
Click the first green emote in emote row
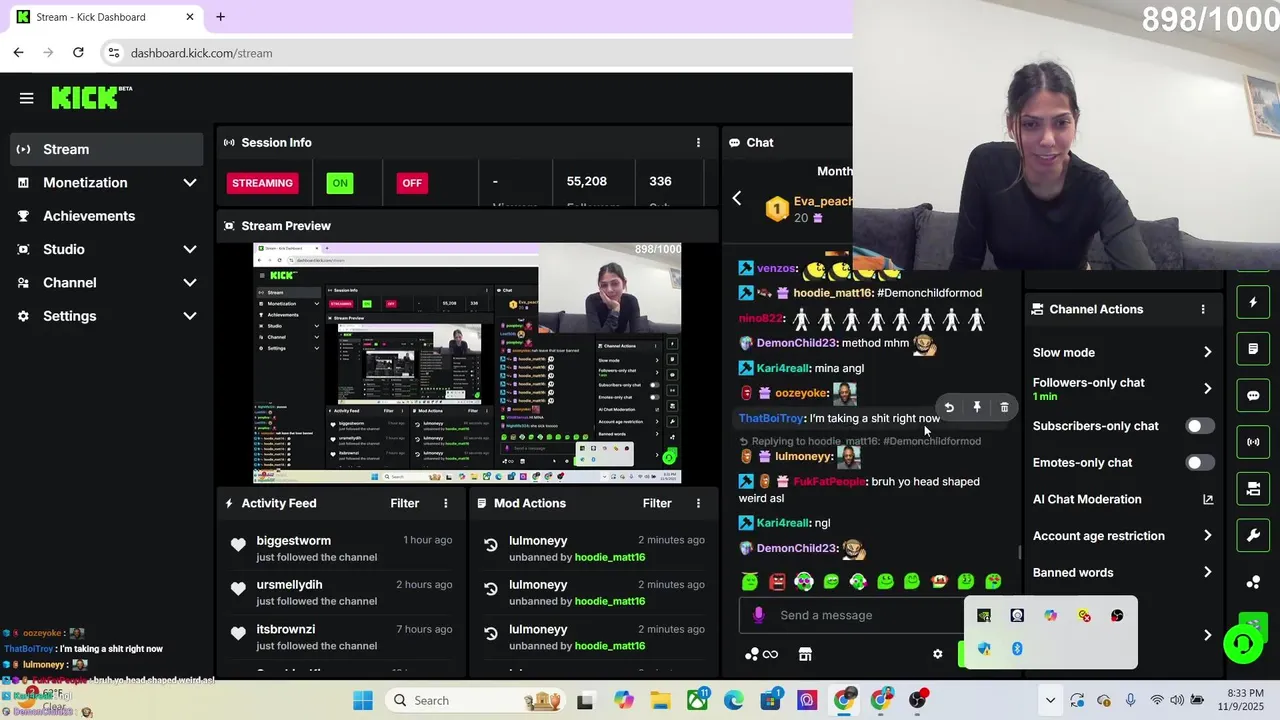coord(750,581)
